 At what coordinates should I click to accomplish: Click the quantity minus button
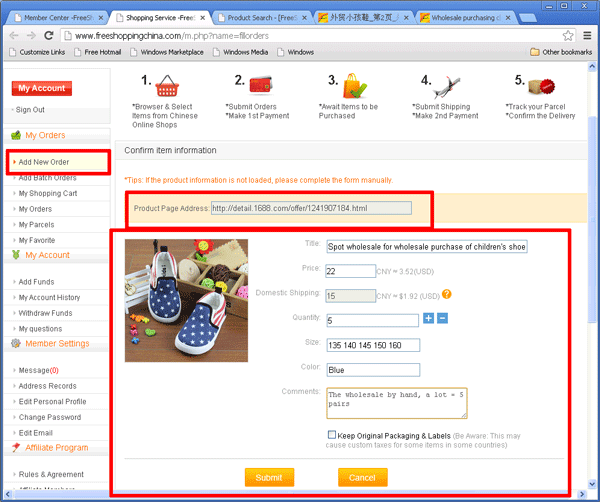pos(442,319)
